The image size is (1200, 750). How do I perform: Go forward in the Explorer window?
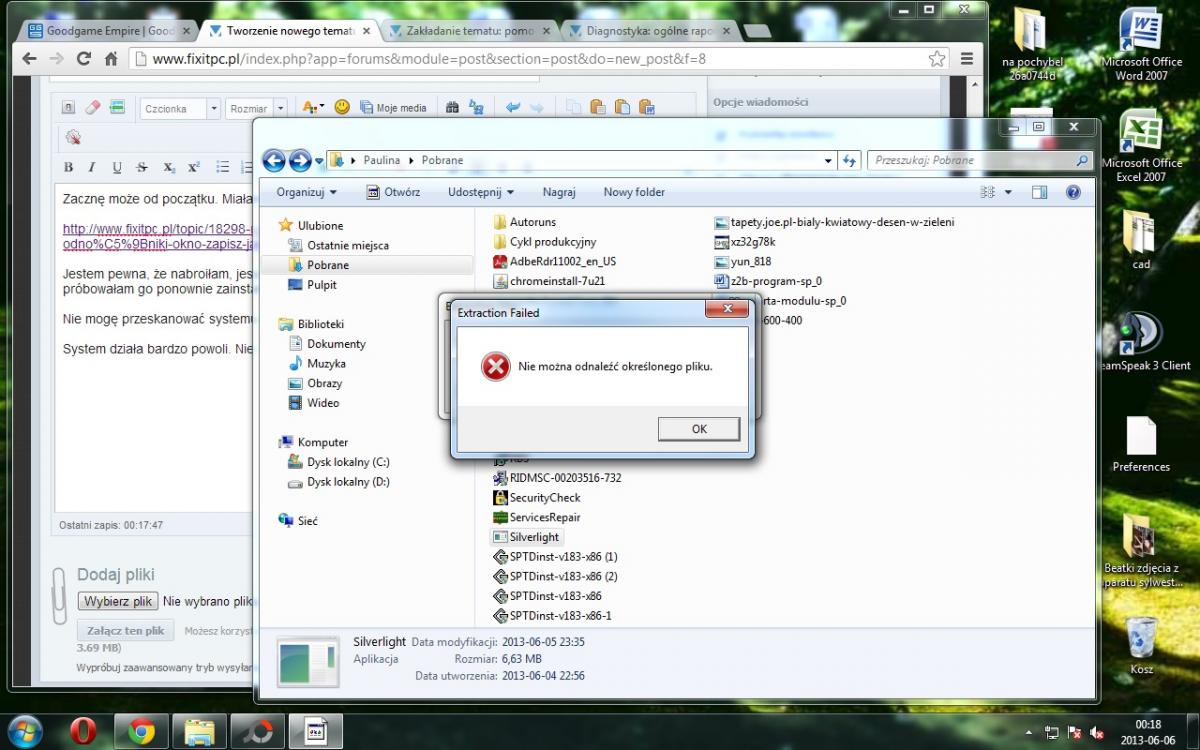(x=299, y=160)
